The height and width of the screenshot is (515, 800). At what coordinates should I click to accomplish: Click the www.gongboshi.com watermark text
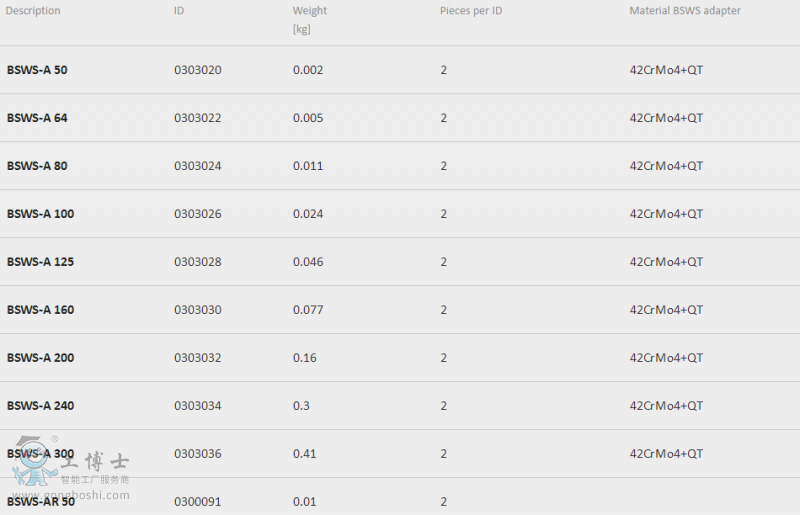(71, 495)
